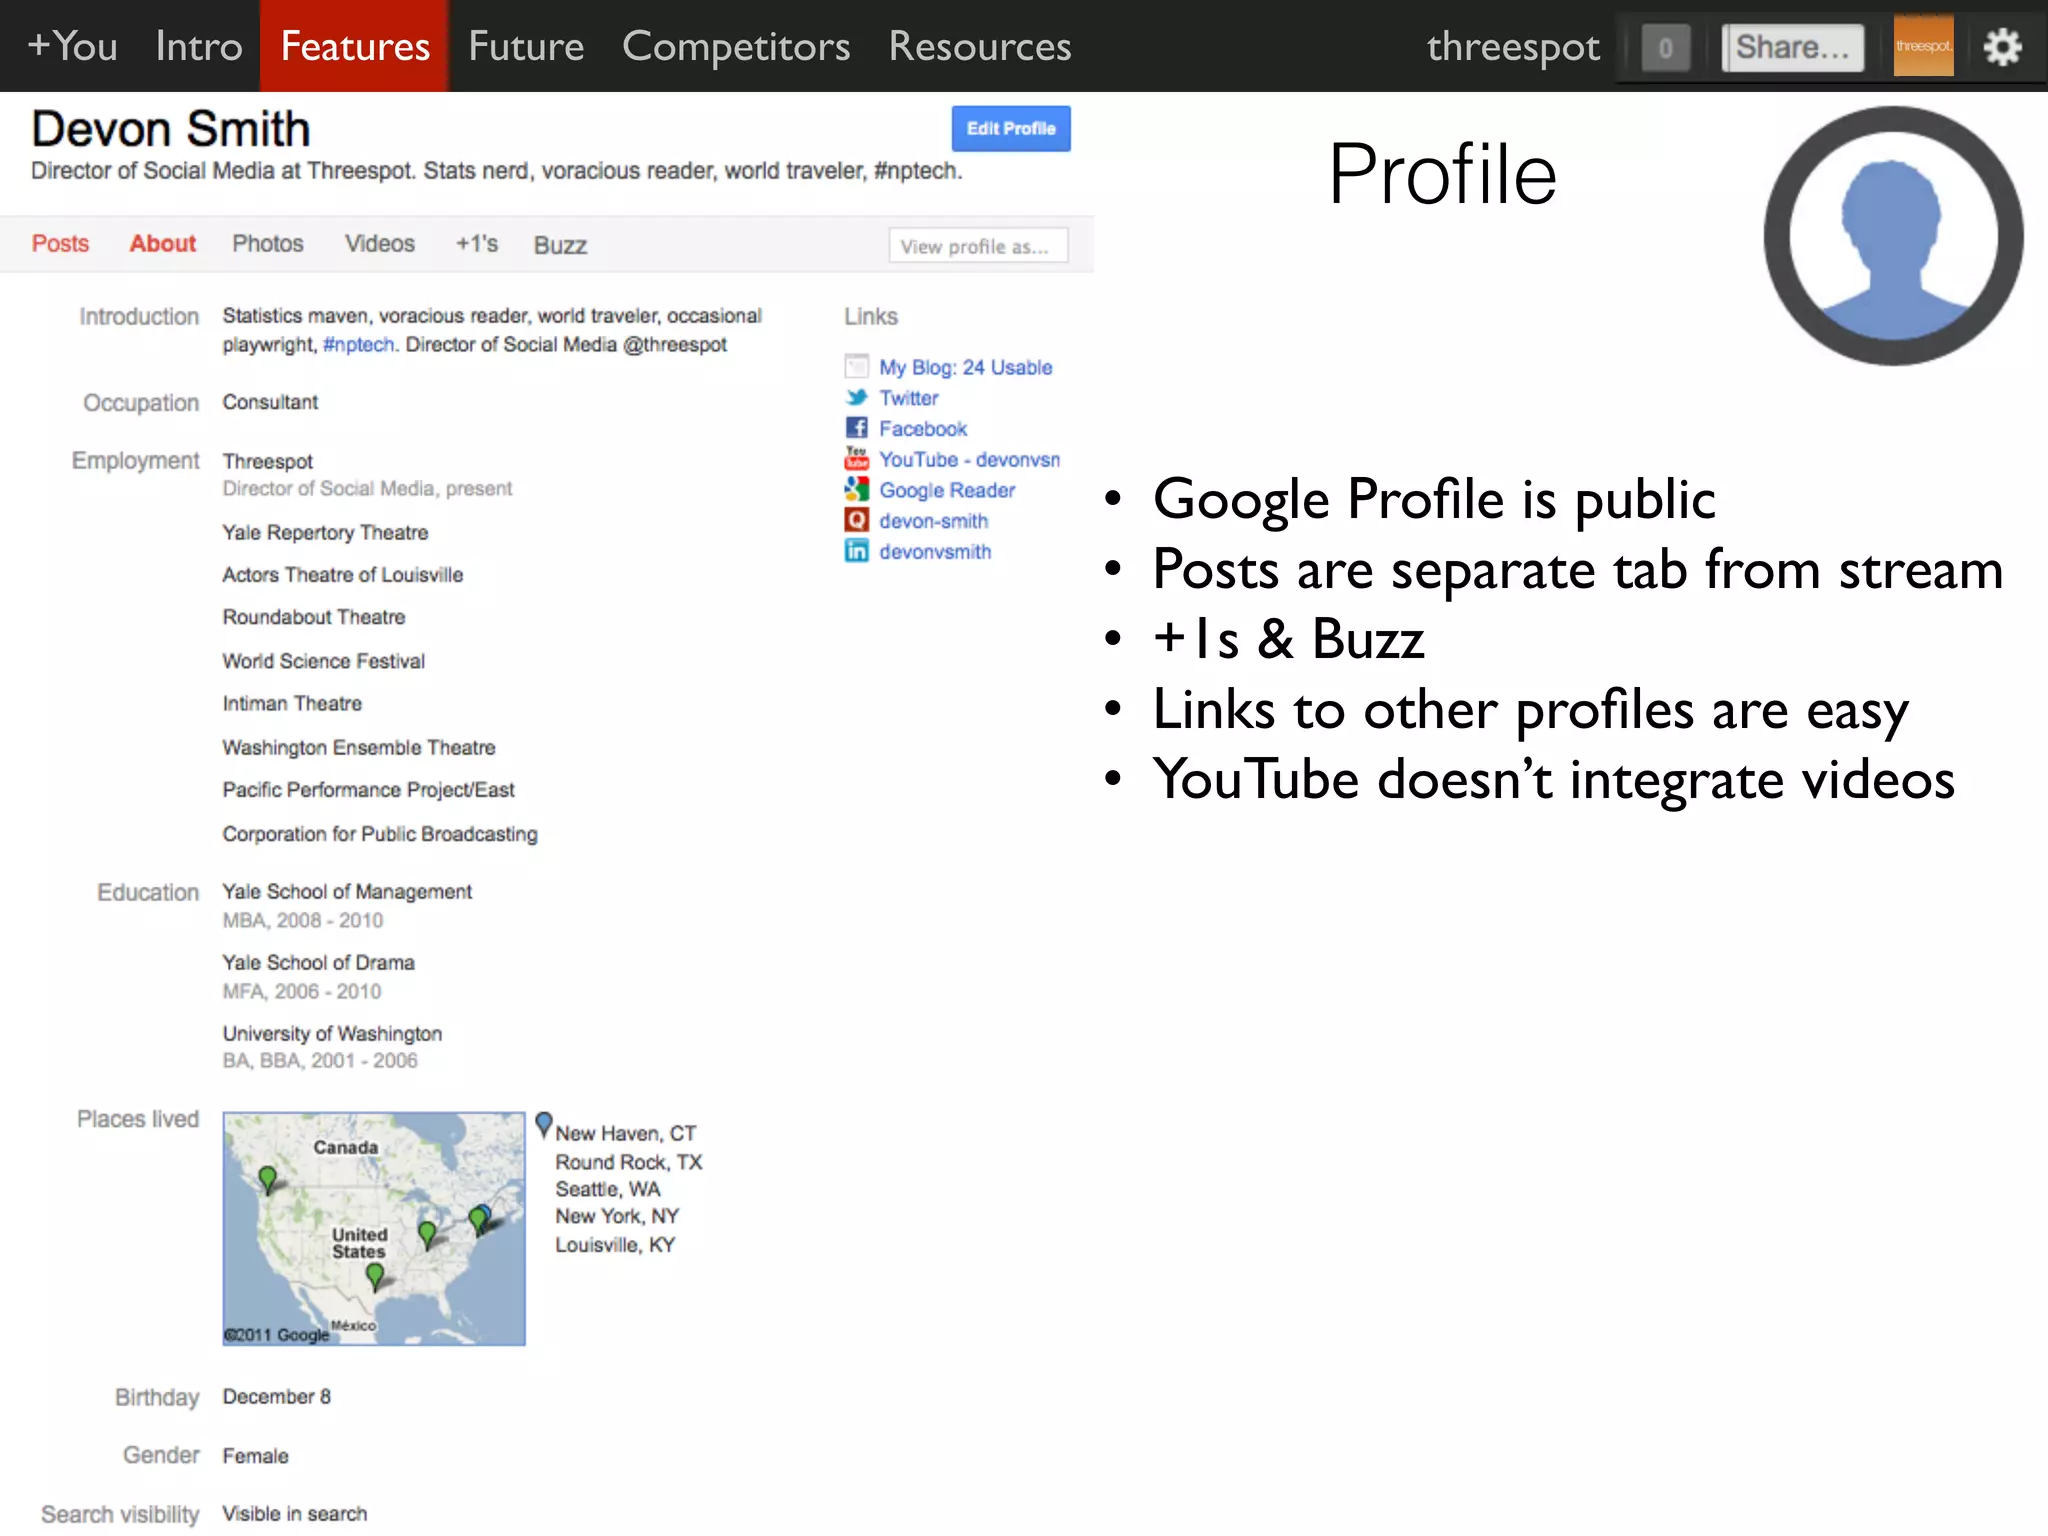Click the Quora Q icon
The width and height of the screenshot is (2048, 1536).
(857, 520)
